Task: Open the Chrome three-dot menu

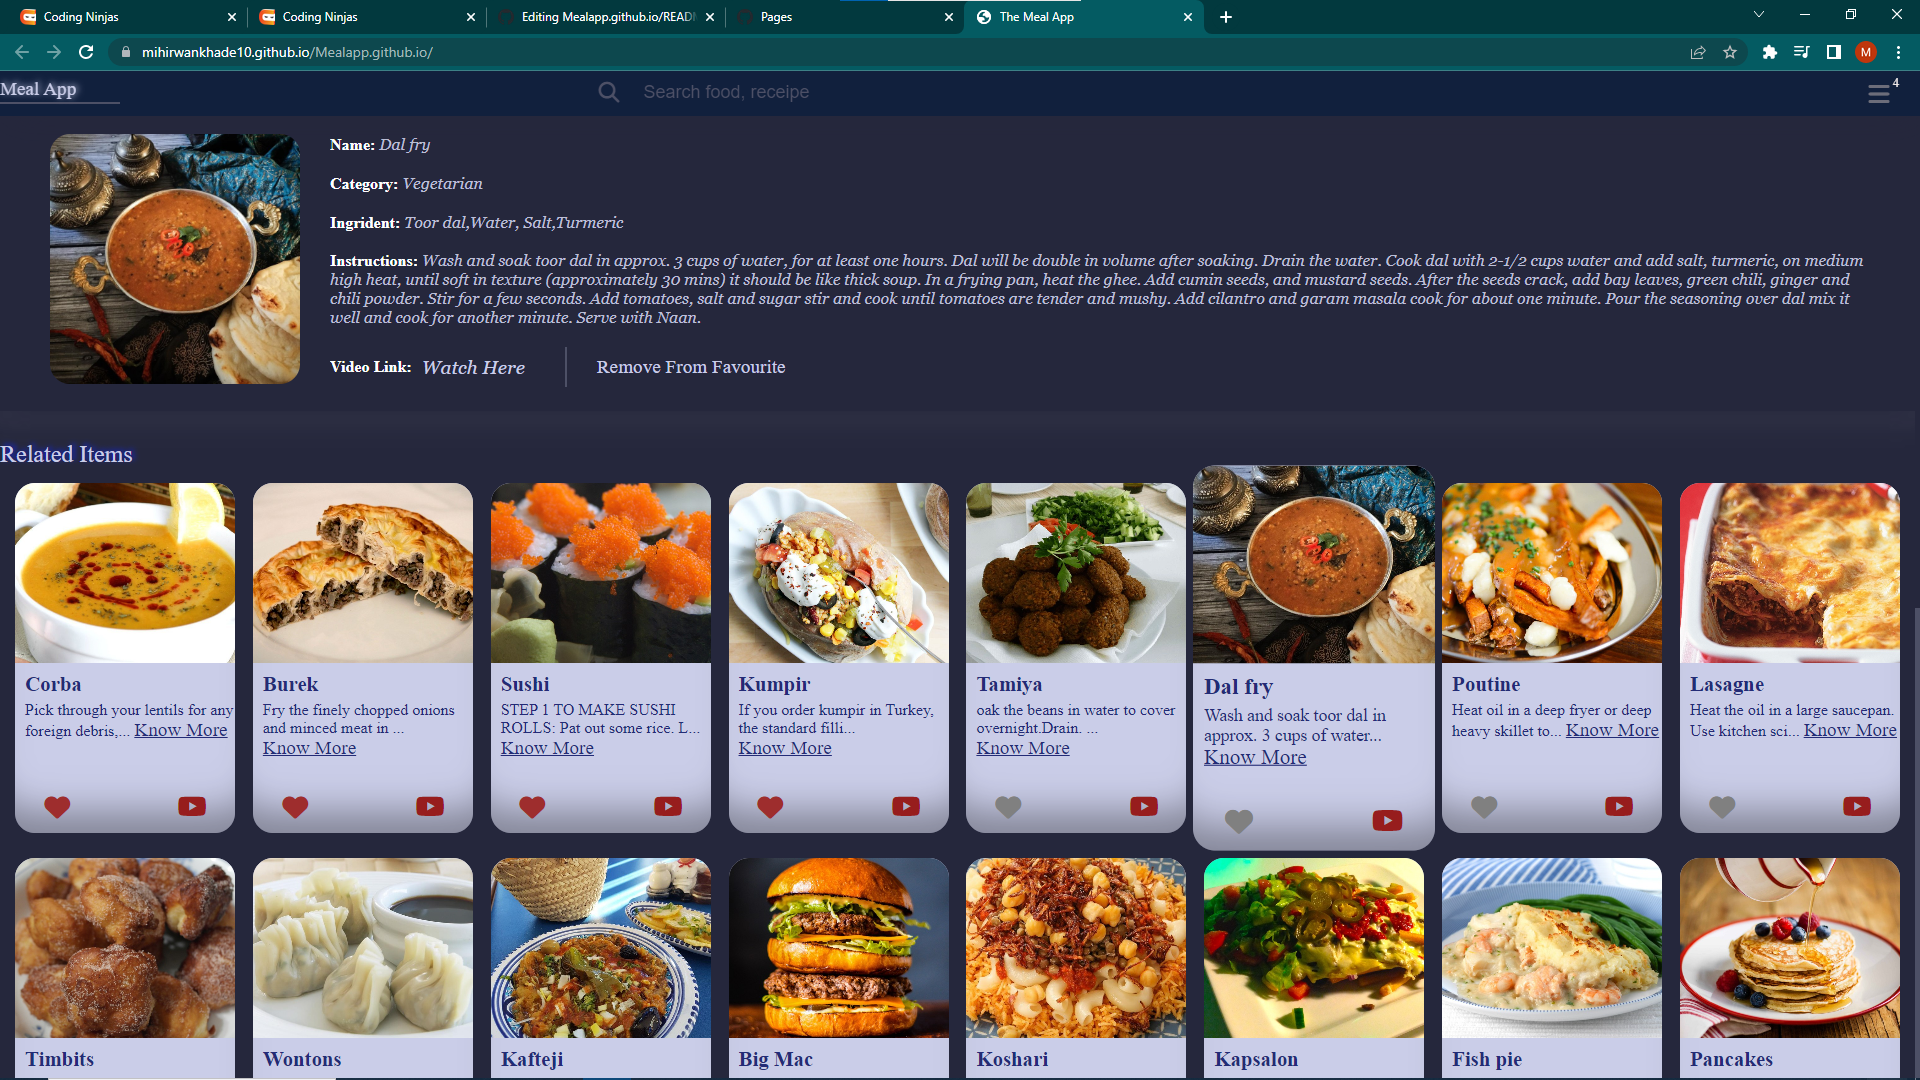Action: (x=1898, y=52)
